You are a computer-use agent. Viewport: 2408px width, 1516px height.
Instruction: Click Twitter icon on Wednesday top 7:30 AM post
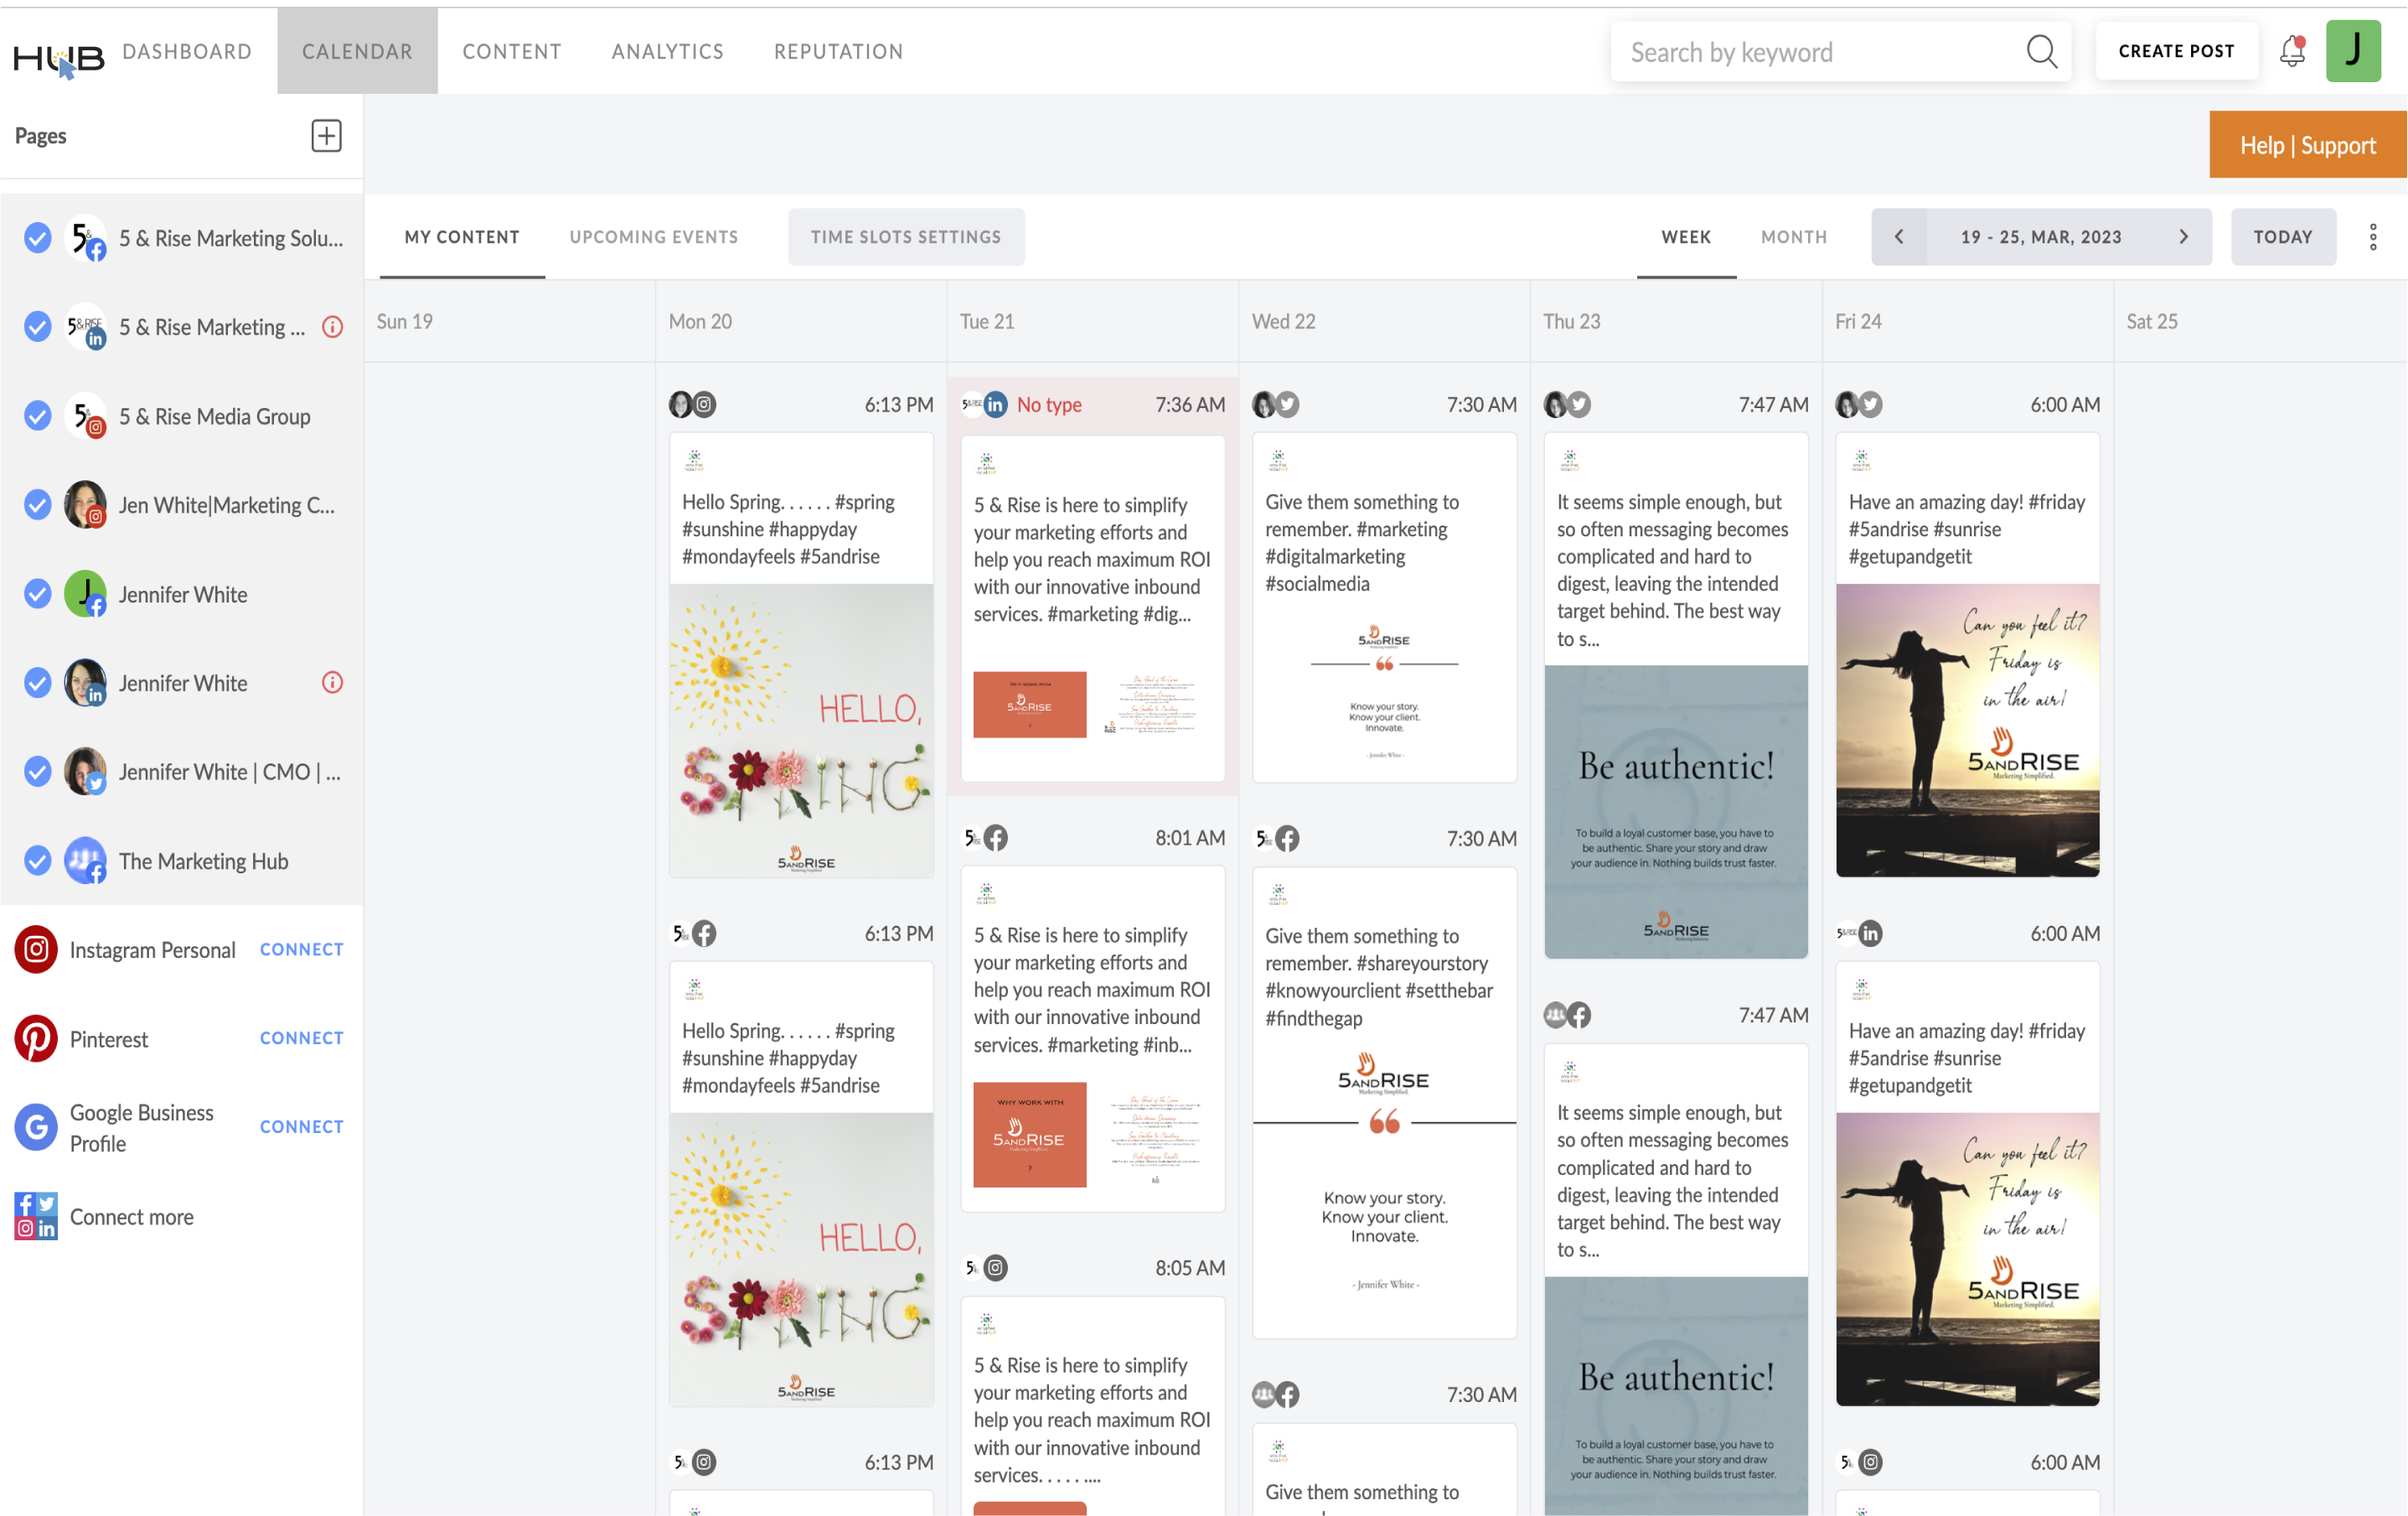tap(1287, 405)
